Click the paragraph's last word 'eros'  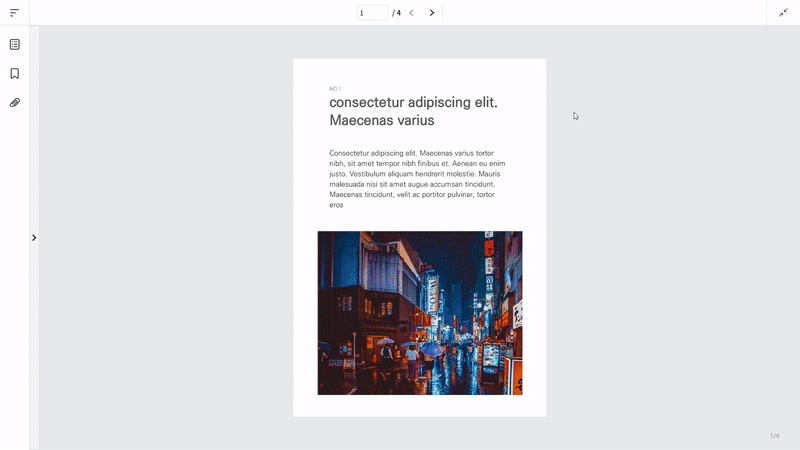tap(336, 205)
